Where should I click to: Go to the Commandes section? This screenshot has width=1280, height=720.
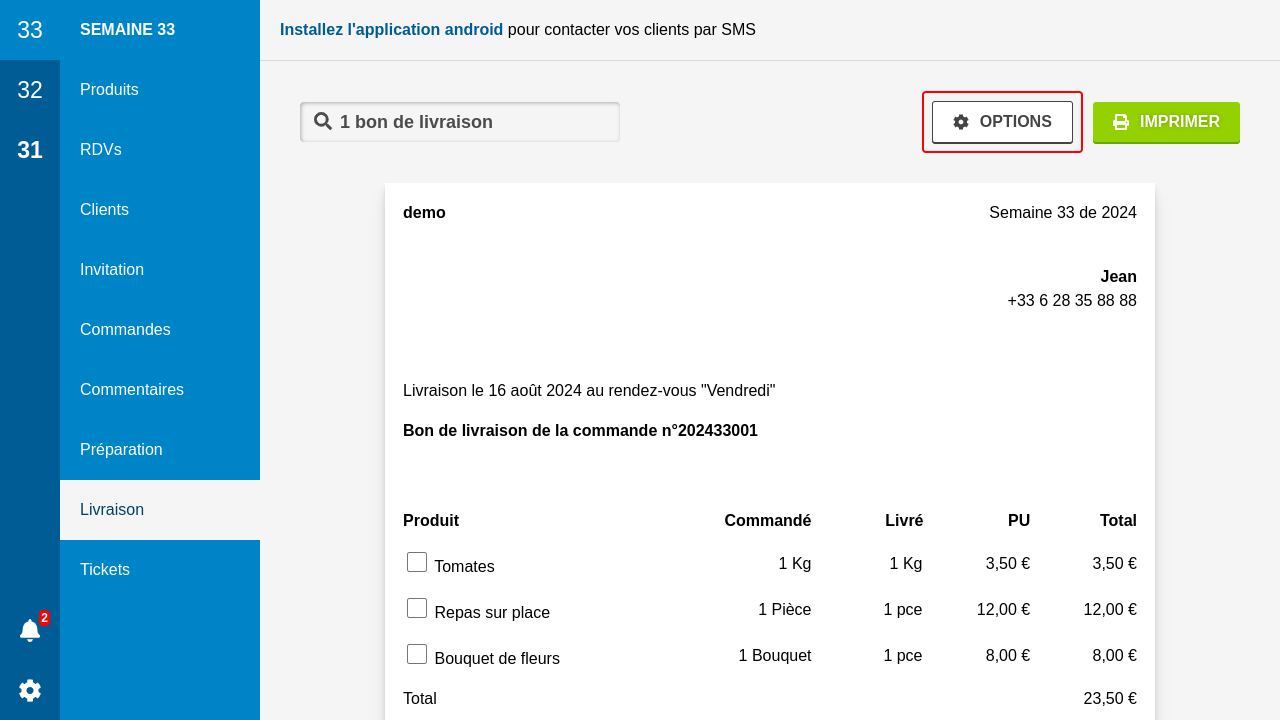tap(125, 330)
